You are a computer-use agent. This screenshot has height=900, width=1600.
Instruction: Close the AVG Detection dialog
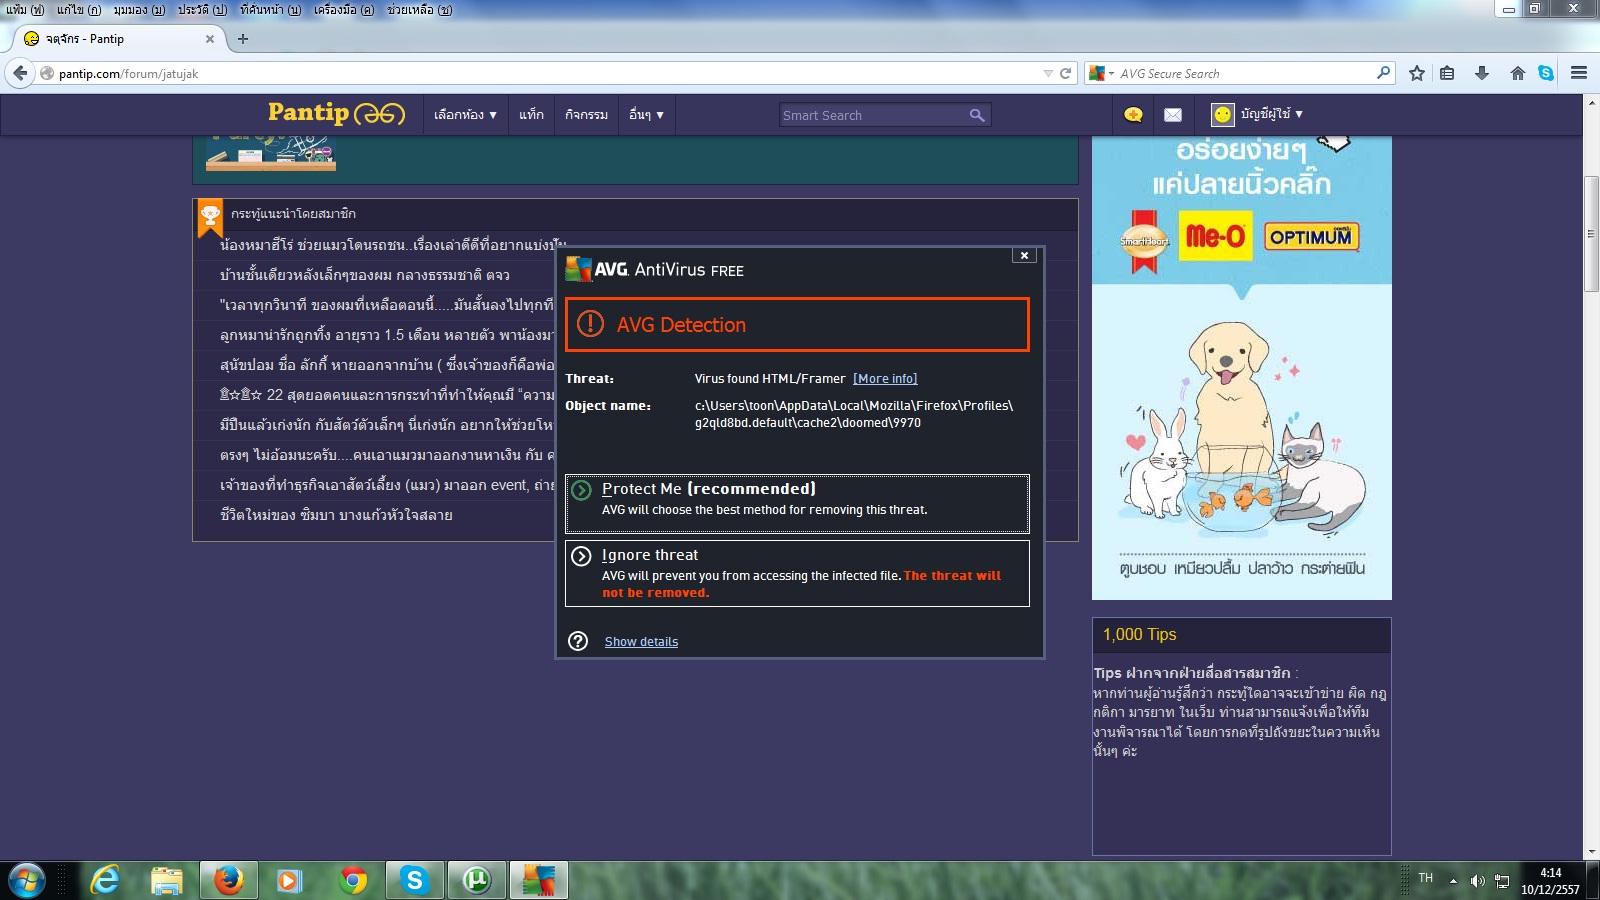(x=1024, y=256)
